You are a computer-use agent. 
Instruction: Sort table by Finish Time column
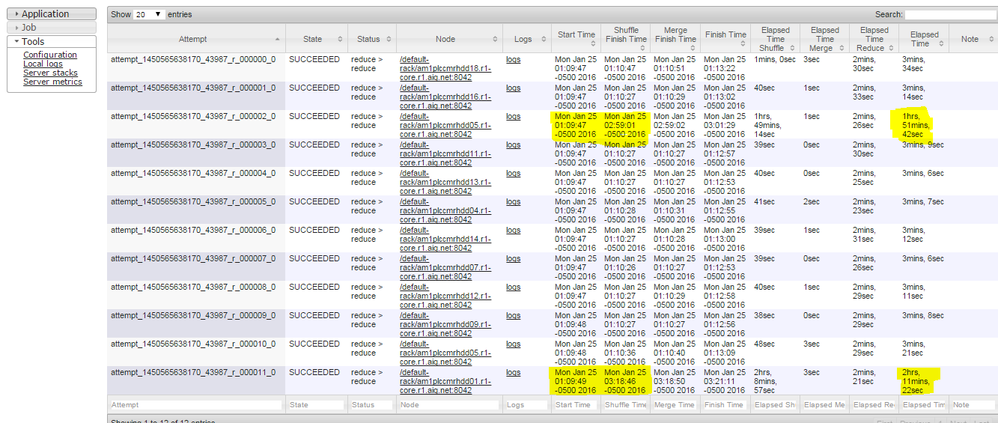725,39
